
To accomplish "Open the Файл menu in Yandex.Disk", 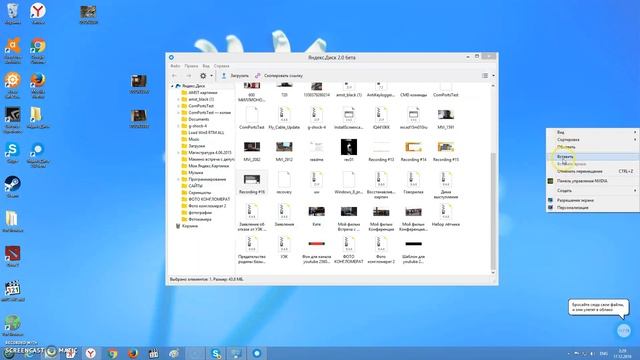I will click(175, 66).
